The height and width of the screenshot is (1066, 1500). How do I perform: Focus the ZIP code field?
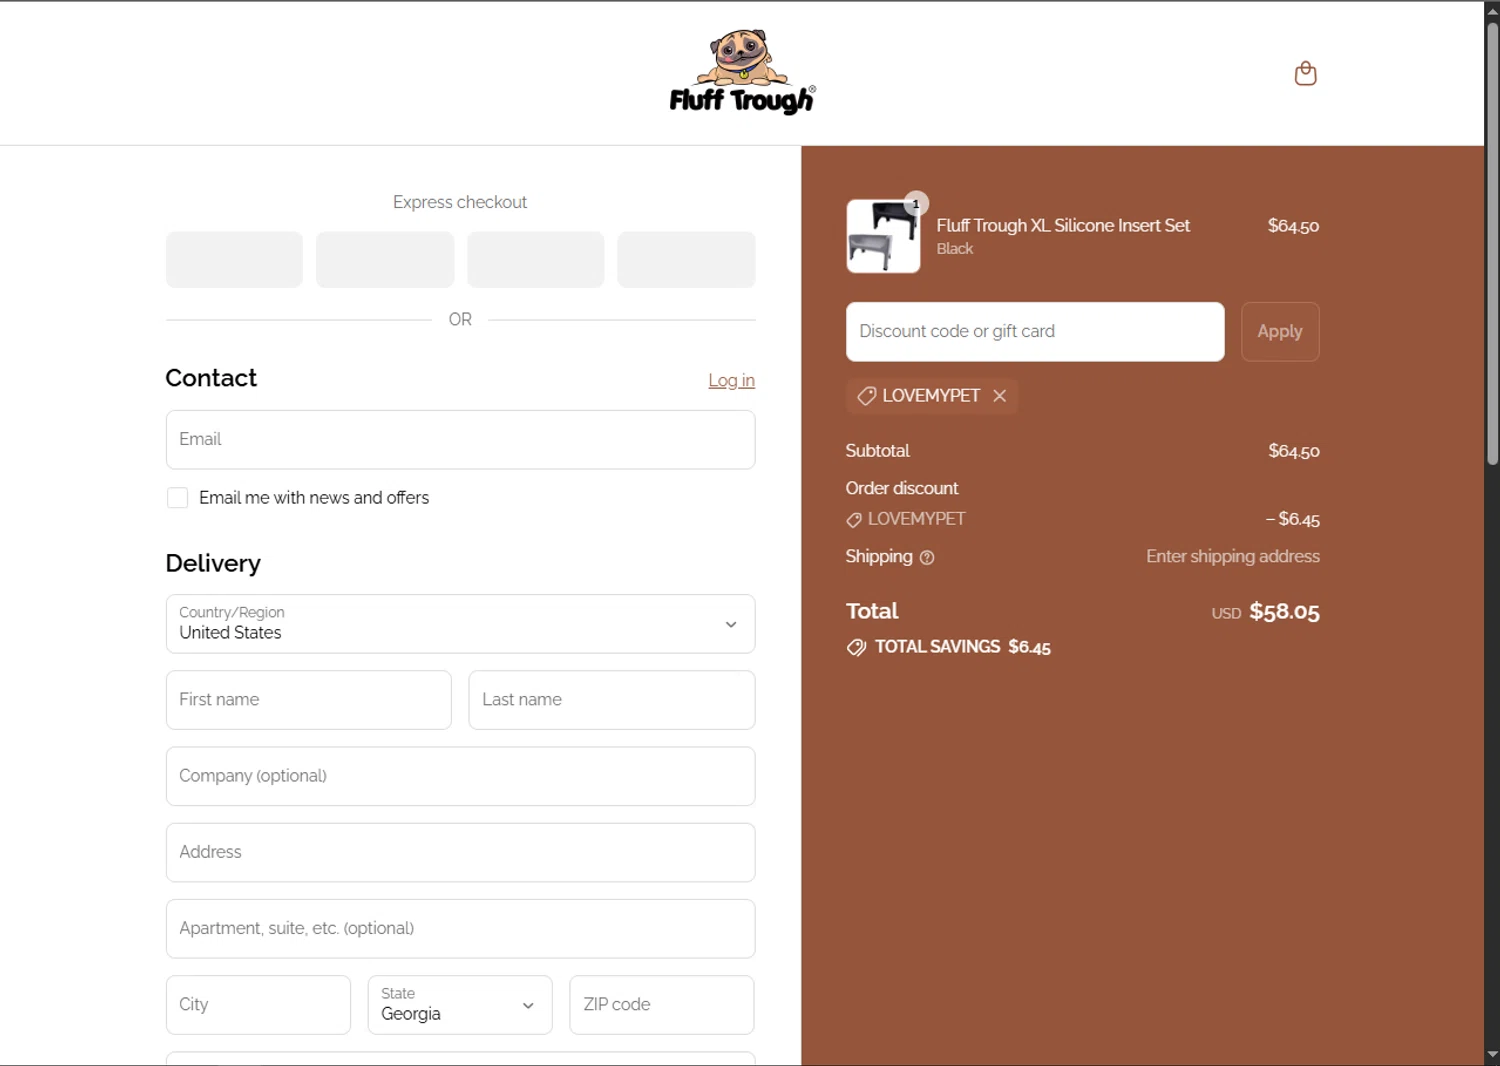pyautogui.click(x=662, y=1005)
